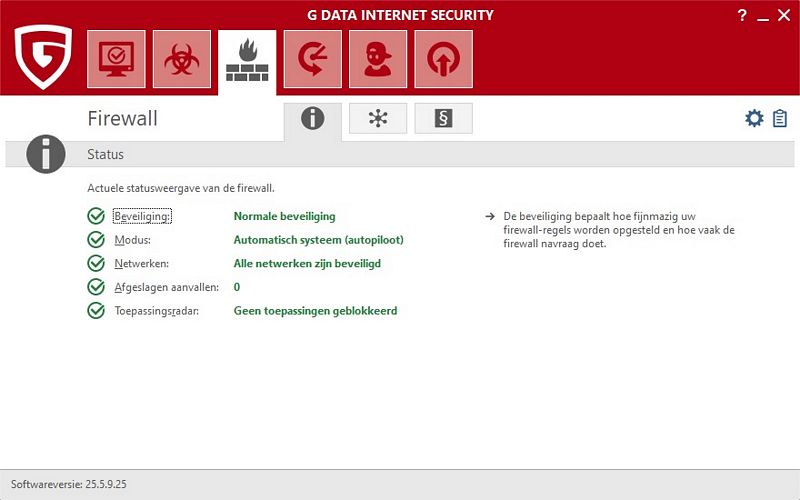The height and width of the screenshot is (500, 800).
Task: Click the Softwareversie 25.5.9.25 text
Action: [x=69, y=484]
